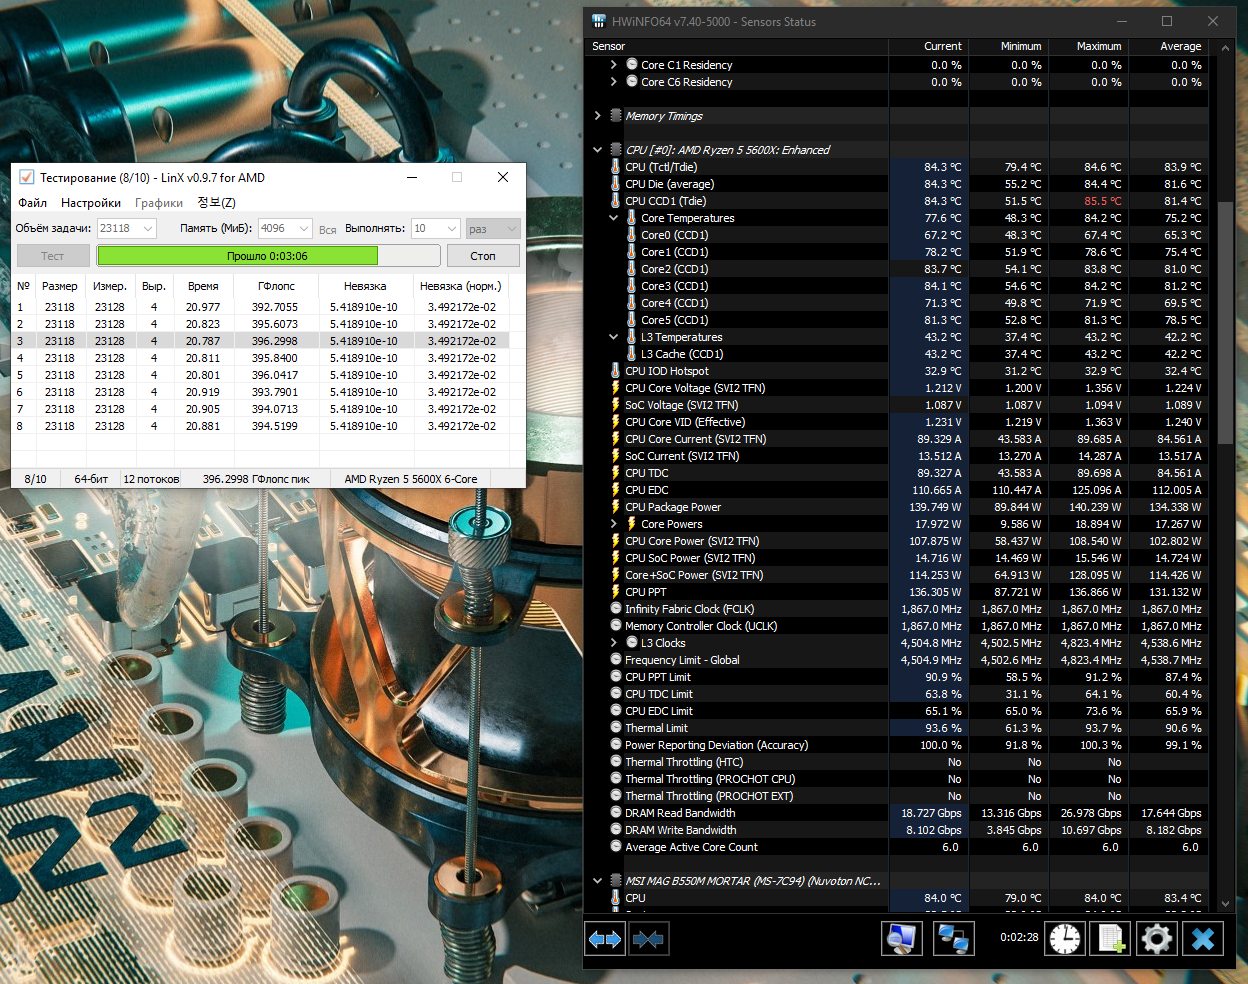This screenshot has width=1248, height=984.
Task: Click the lightning icon for CPU Core Voltage
Action: (616, 388)
